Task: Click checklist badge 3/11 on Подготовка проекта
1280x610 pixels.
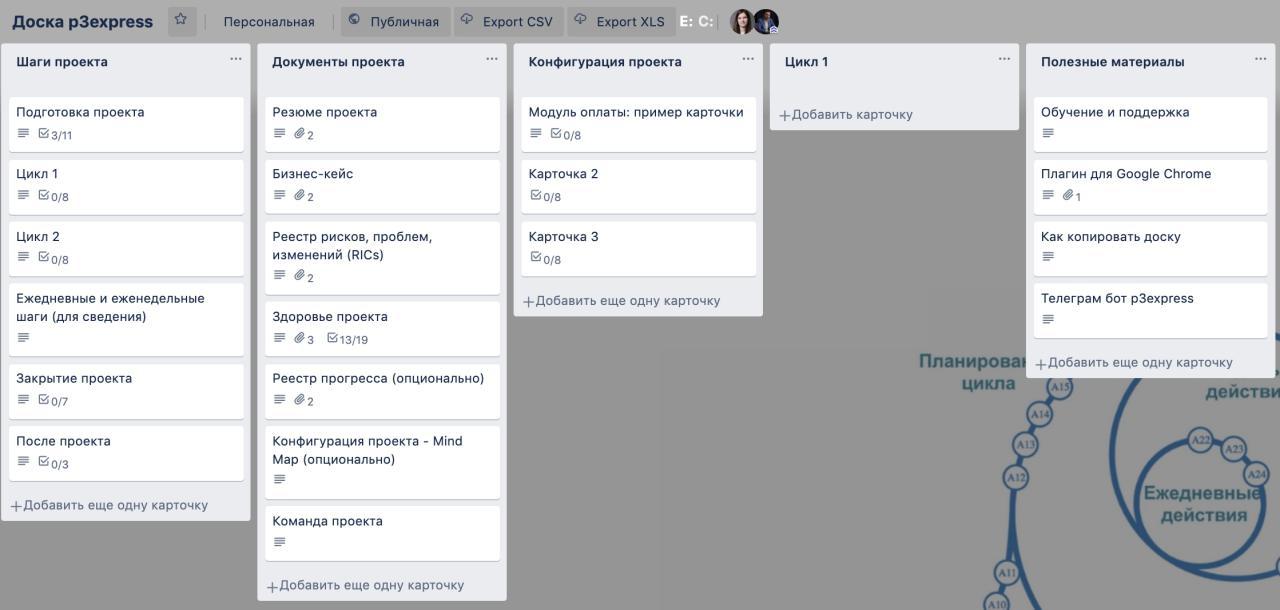Action: (55, 134)
